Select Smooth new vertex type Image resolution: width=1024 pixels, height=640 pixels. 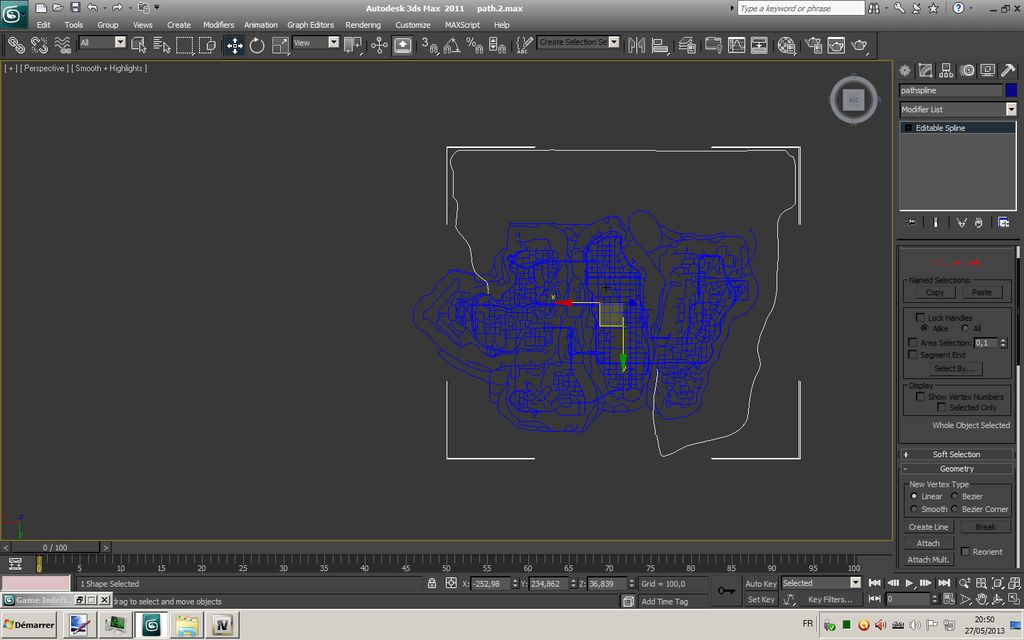[914, 509]
